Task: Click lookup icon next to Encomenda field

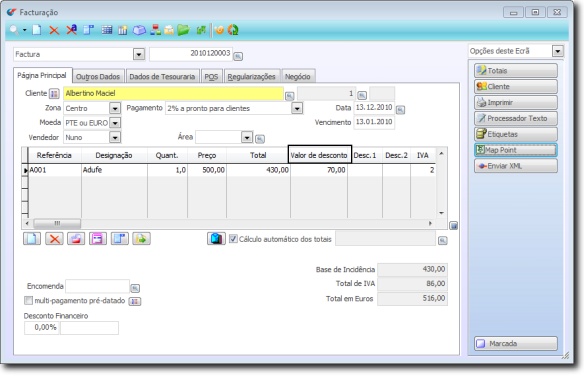Action: [135, 288]
